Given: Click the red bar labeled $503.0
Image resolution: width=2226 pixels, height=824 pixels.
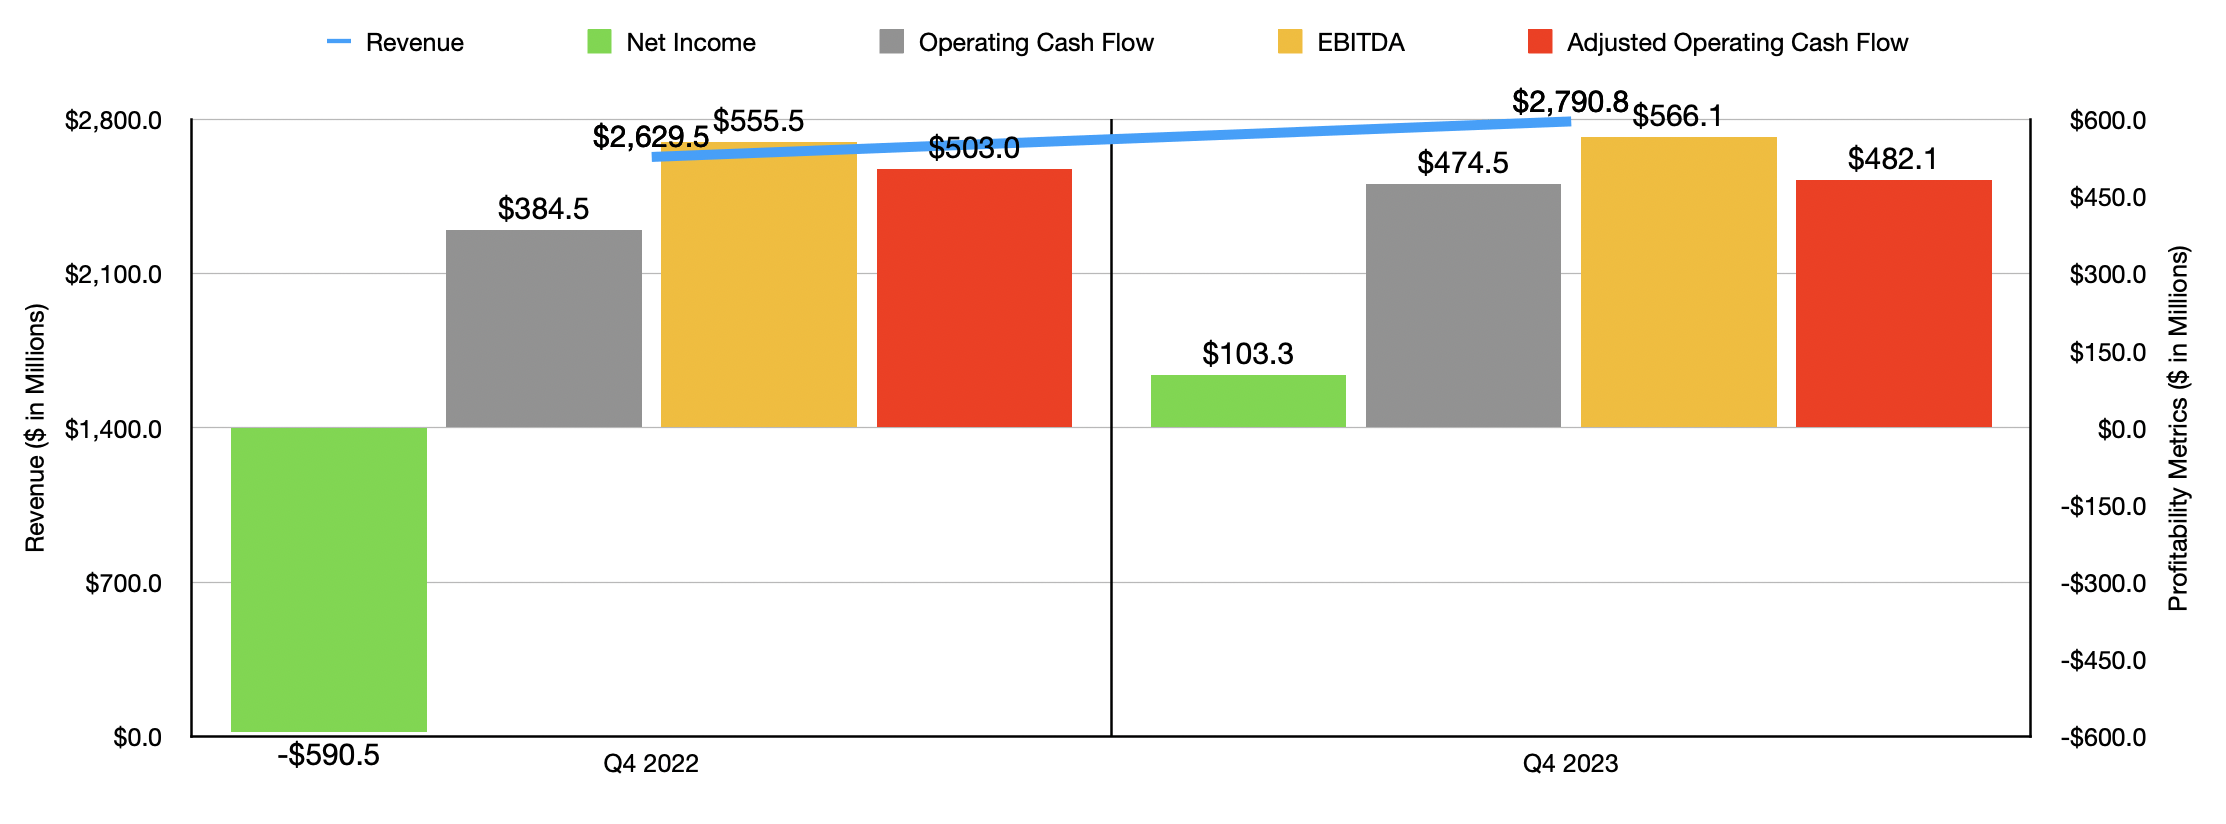Looking at the screenshot, I should pyautogui.click(x=974, y=298).
